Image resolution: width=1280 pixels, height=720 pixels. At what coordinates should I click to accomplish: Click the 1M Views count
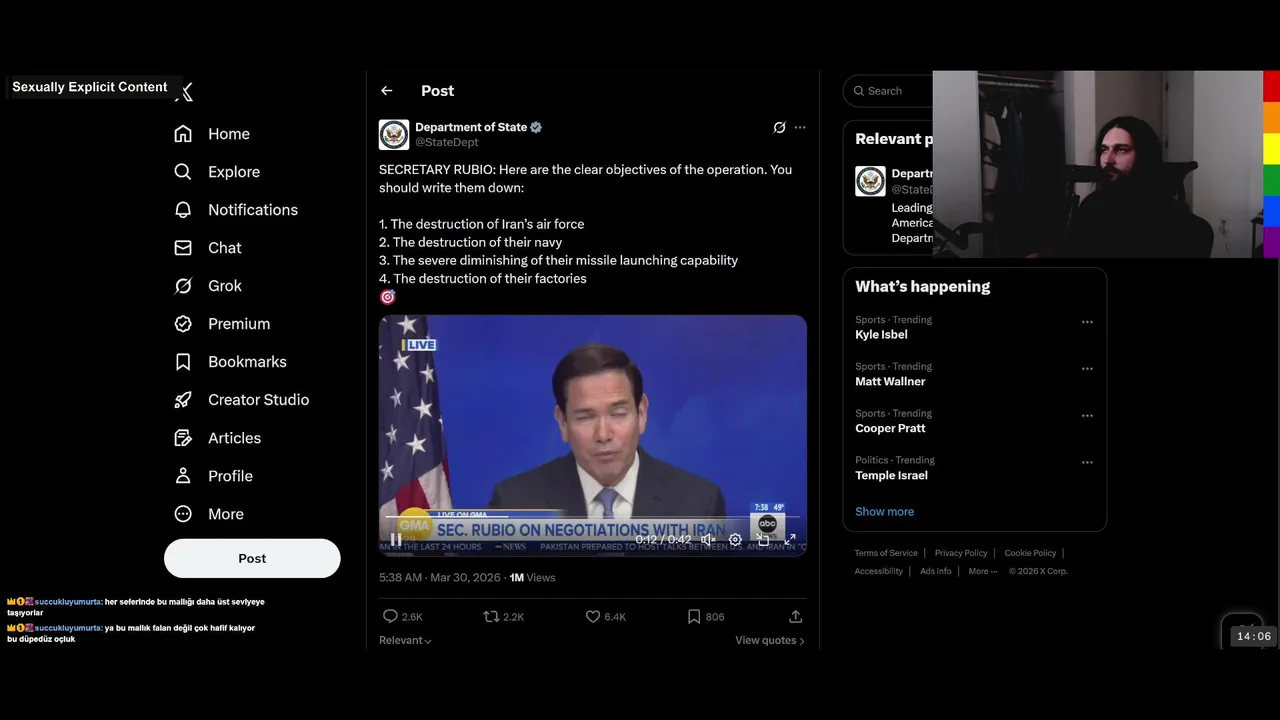tap(532, 578)
